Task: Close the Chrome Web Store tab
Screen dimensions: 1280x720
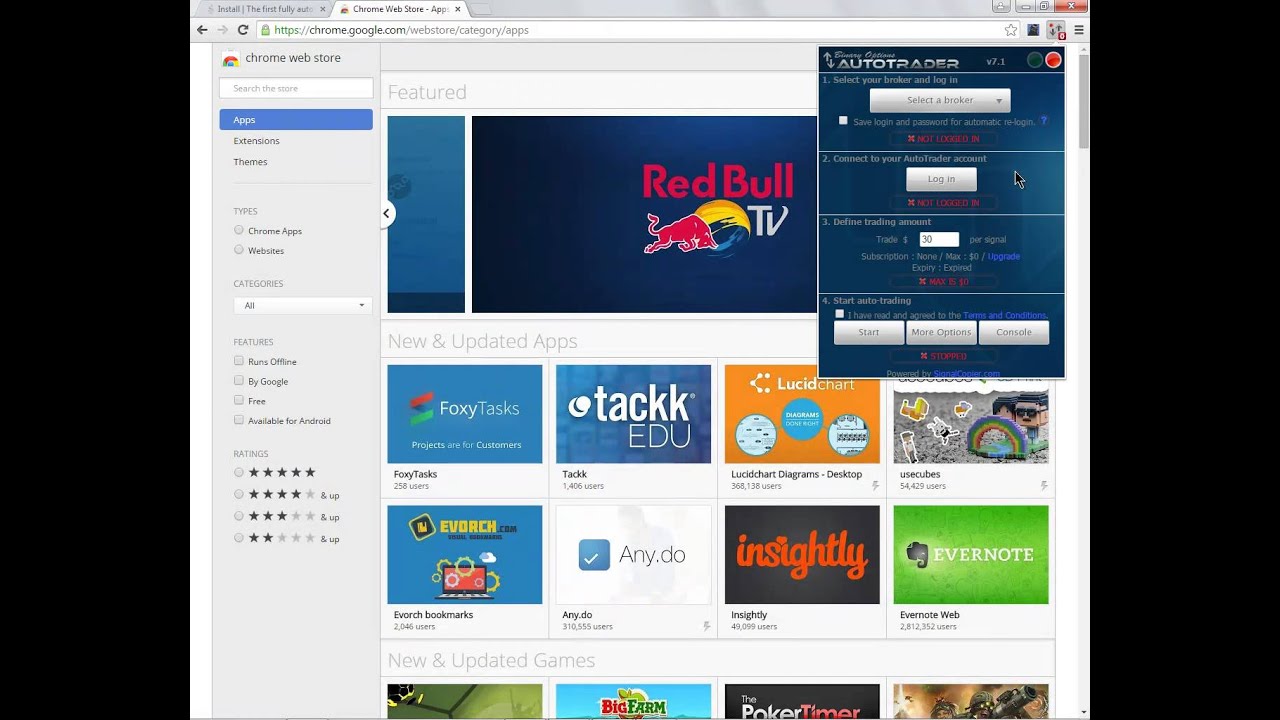Action: tap(456, 9)
